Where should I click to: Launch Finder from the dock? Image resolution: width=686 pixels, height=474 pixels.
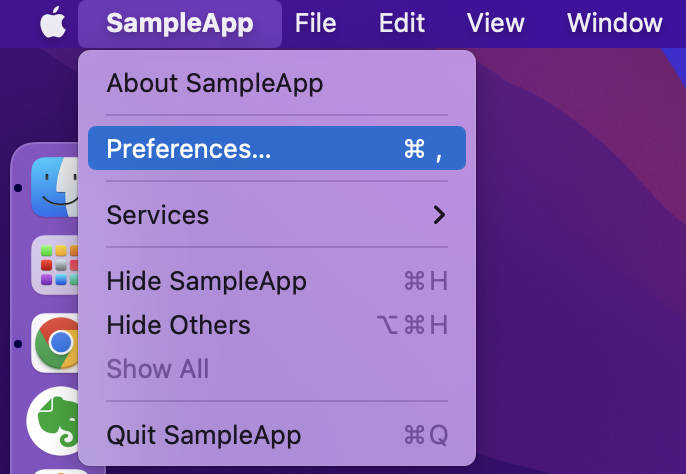point(55,187)
